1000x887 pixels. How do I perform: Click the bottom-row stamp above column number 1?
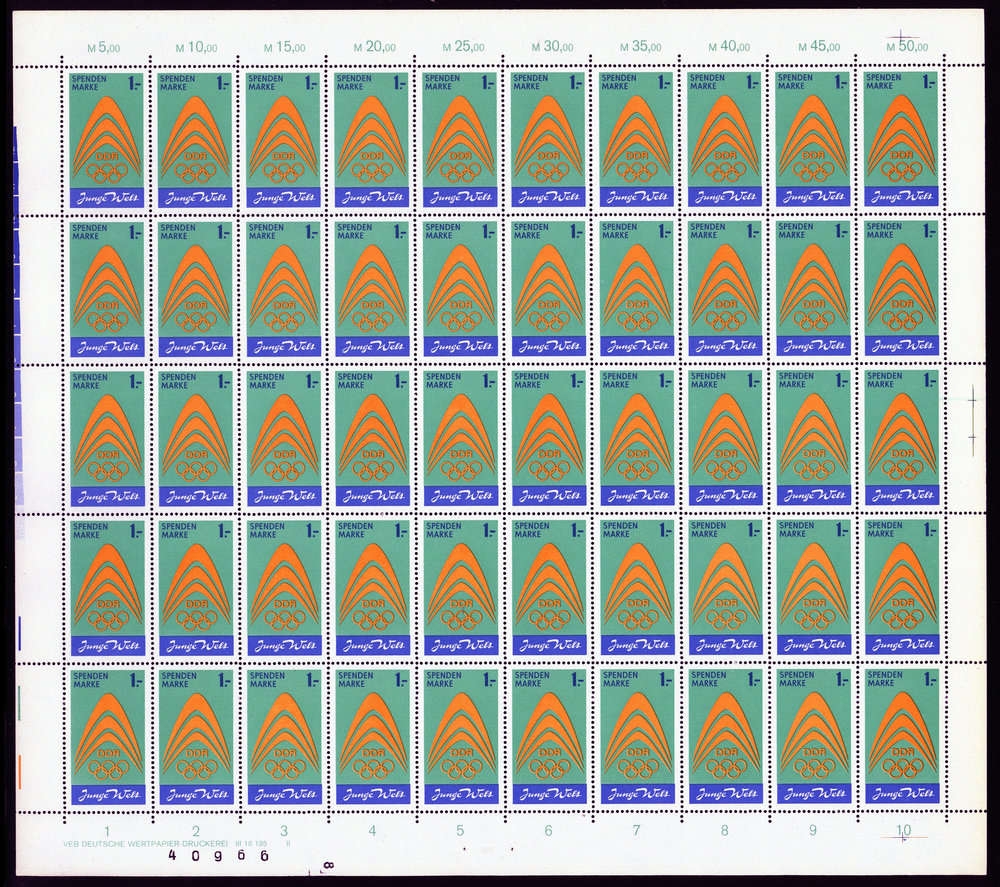pyautogui.click(x=108, y=737)
